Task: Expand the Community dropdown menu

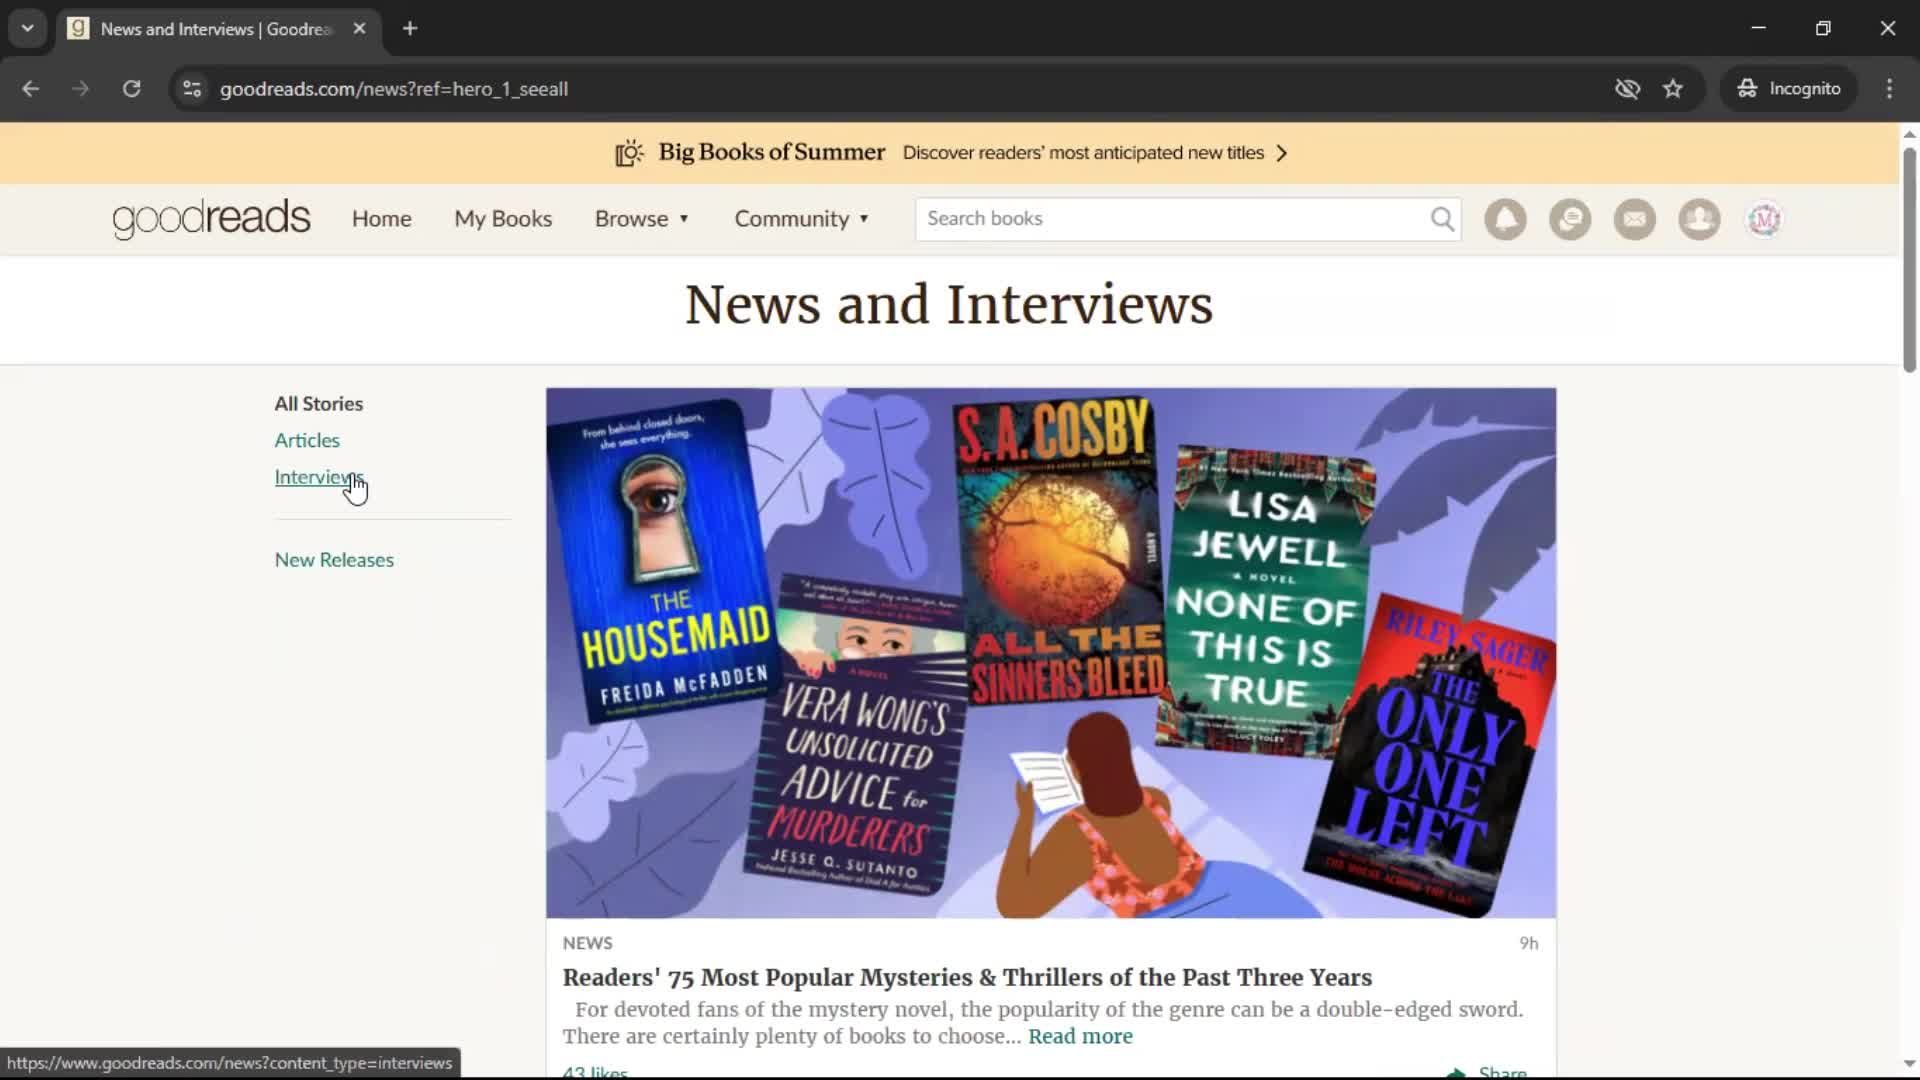Action: [802, 219]
